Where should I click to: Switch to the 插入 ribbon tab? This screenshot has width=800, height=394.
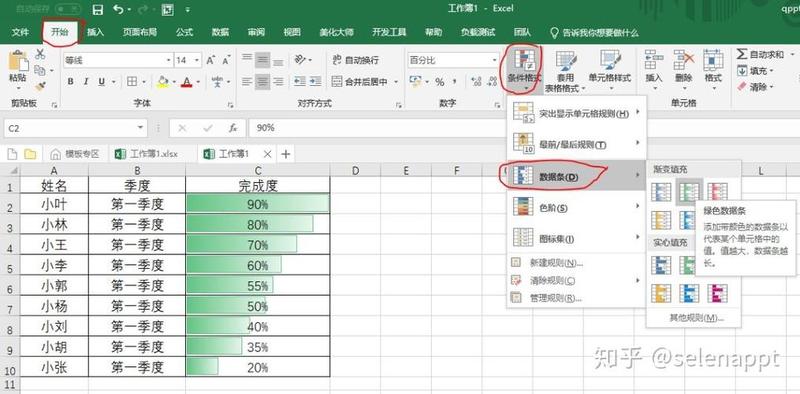coord(95,32)
